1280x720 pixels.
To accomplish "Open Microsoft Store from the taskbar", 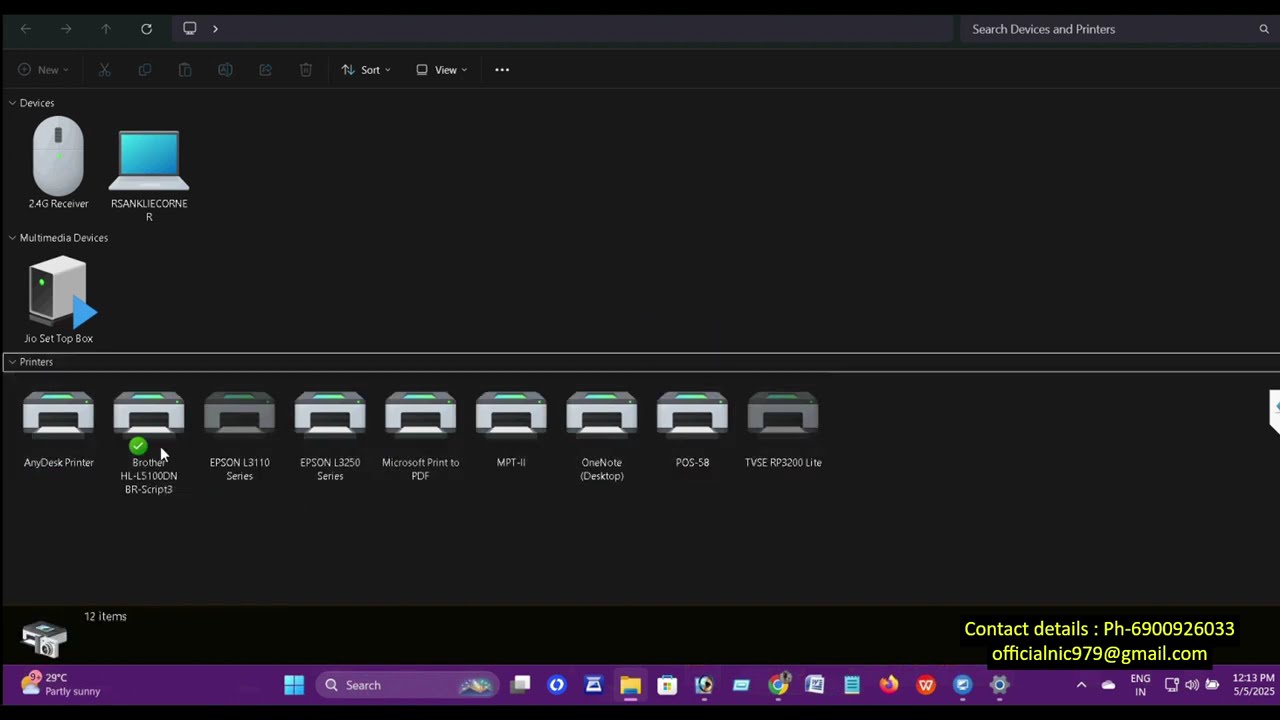I will (x=667, y=685).
